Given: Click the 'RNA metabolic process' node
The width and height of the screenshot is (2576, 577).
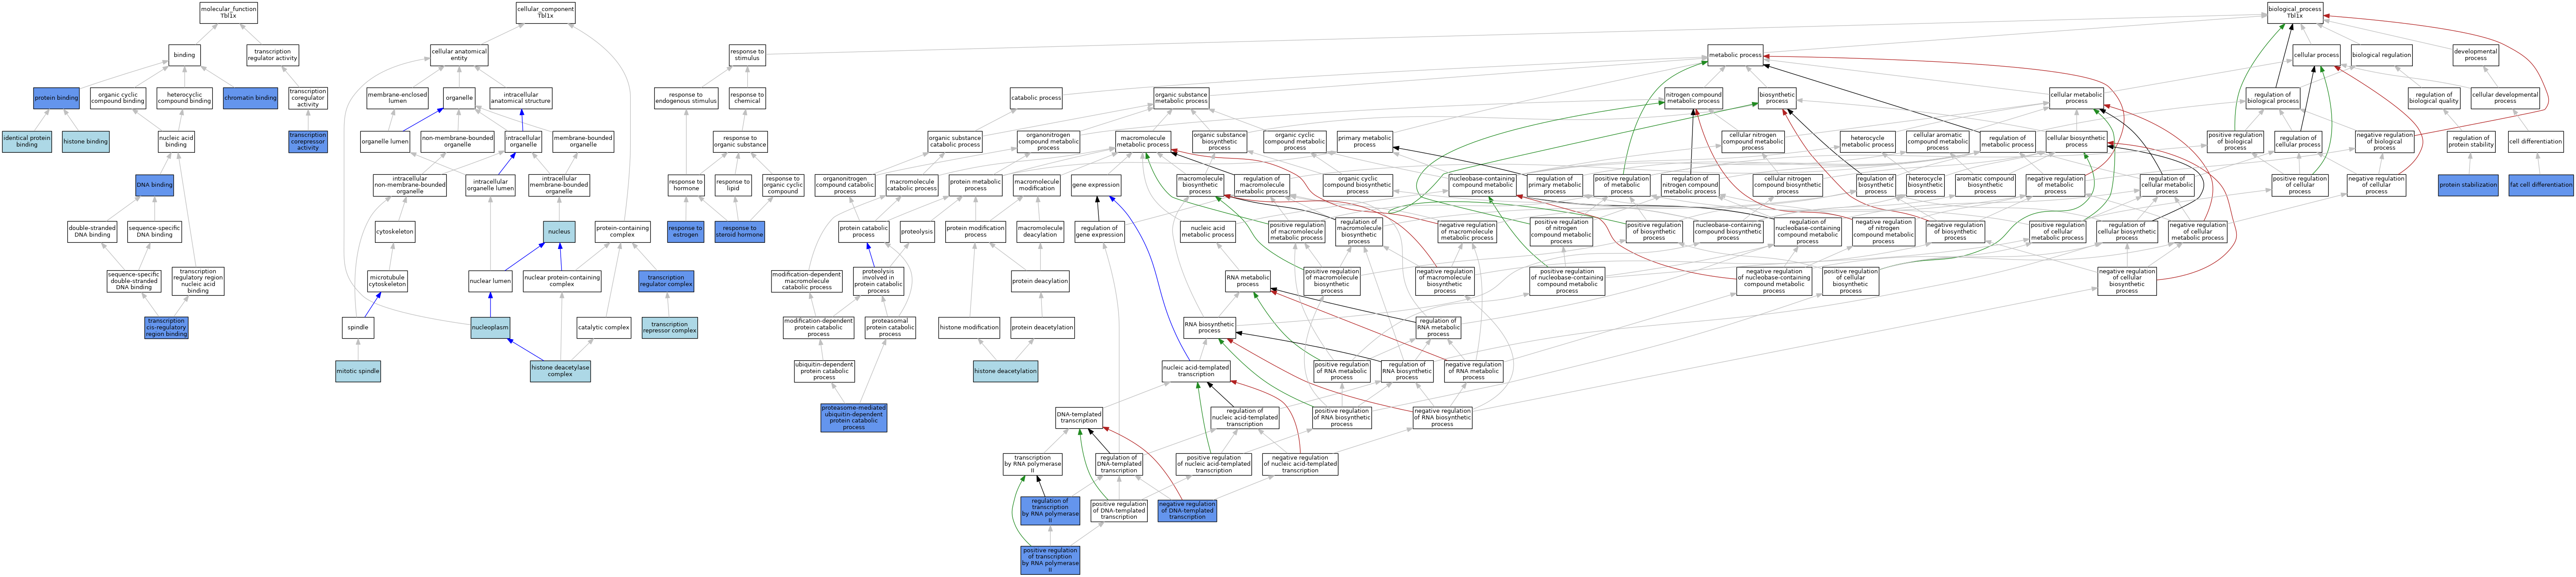Looking at the screenshot, I should click(1248, 281).
